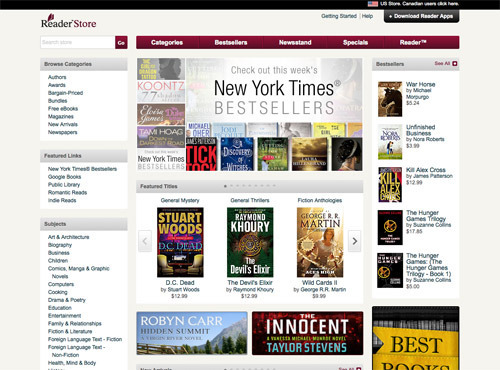
Task: Open the Newsstand menu item
Action: point(295,42)
